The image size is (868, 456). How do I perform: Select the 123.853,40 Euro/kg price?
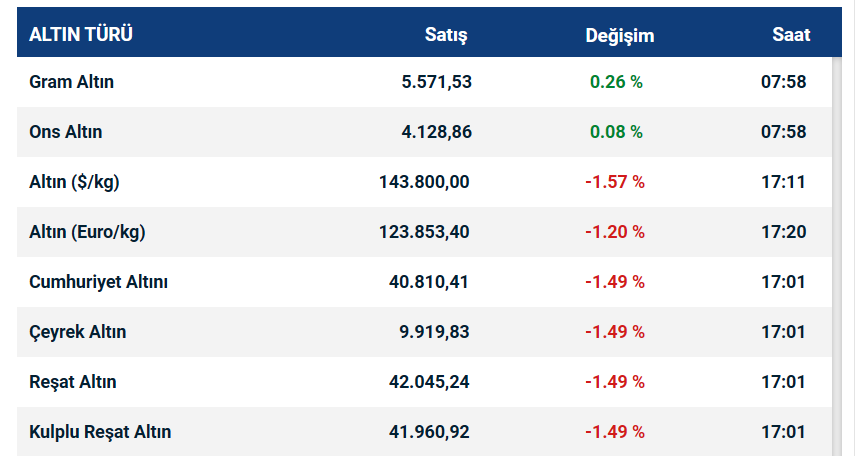424,232
